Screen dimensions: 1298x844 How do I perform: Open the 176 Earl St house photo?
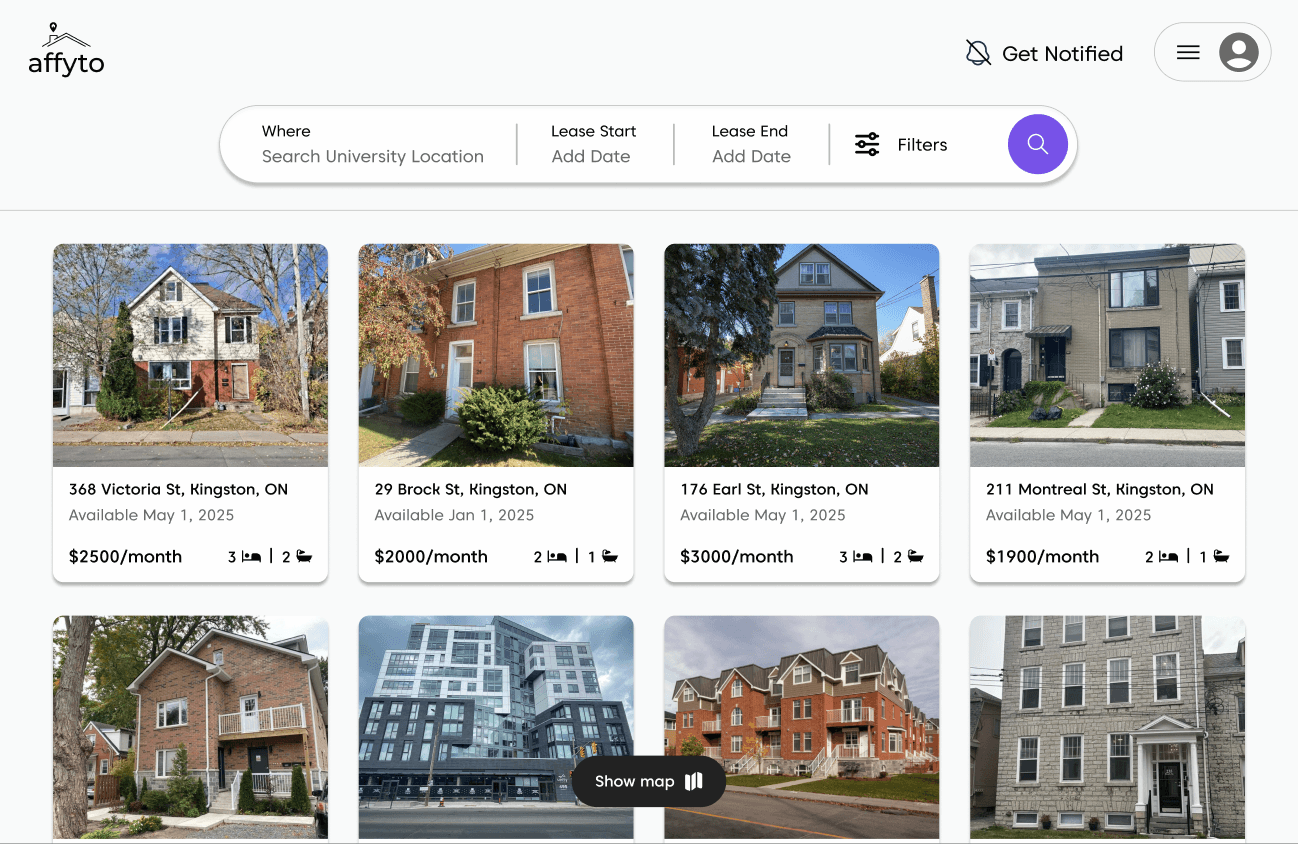coord(802,355)
